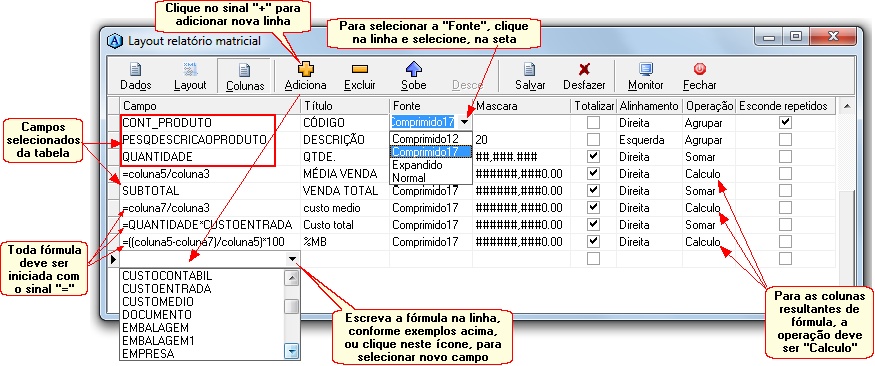Image resolution: width=875 pixels, height=366 pixels.
Task: Remove row with Excluir minus icon
Action: coord(359,69)
